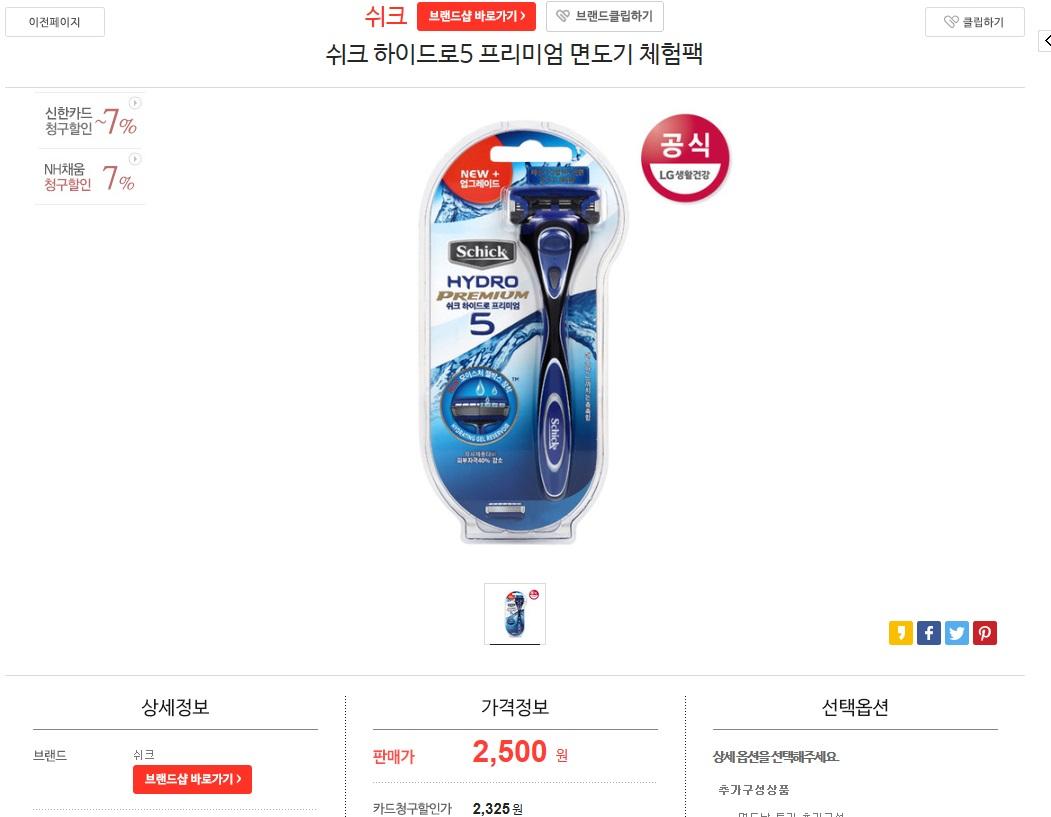This screenshot has width=1051, height=817.
Task: Click heart icon in 클립하기
Action: coord(950,22)
